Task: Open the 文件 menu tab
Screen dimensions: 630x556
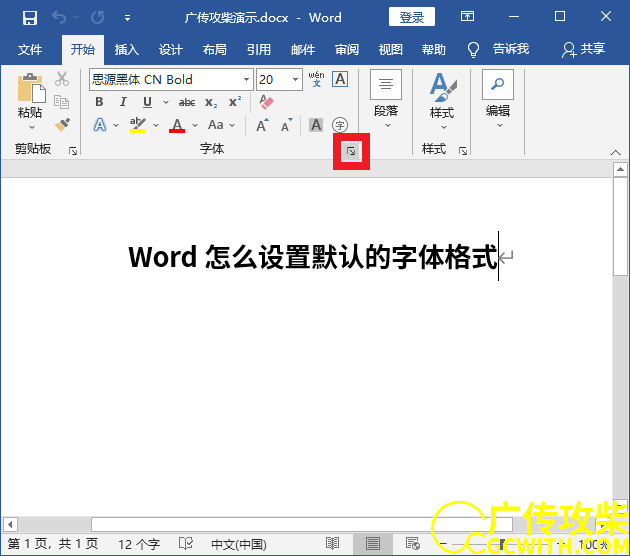Action: coord(30,49)
